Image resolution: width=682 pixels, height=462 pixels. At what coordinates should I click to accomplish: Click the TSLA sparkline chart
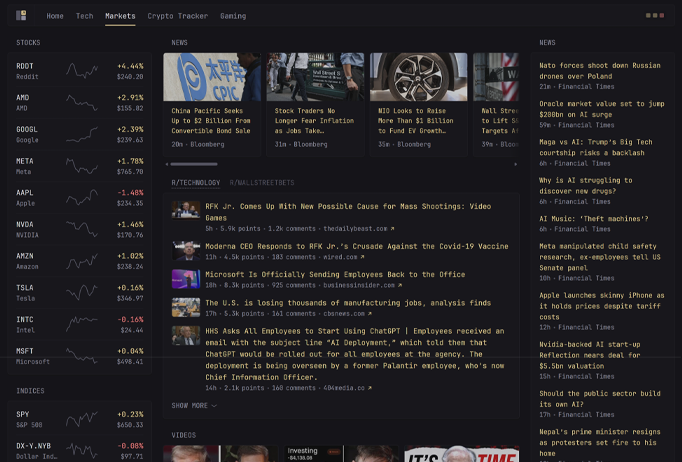point(82,293)
